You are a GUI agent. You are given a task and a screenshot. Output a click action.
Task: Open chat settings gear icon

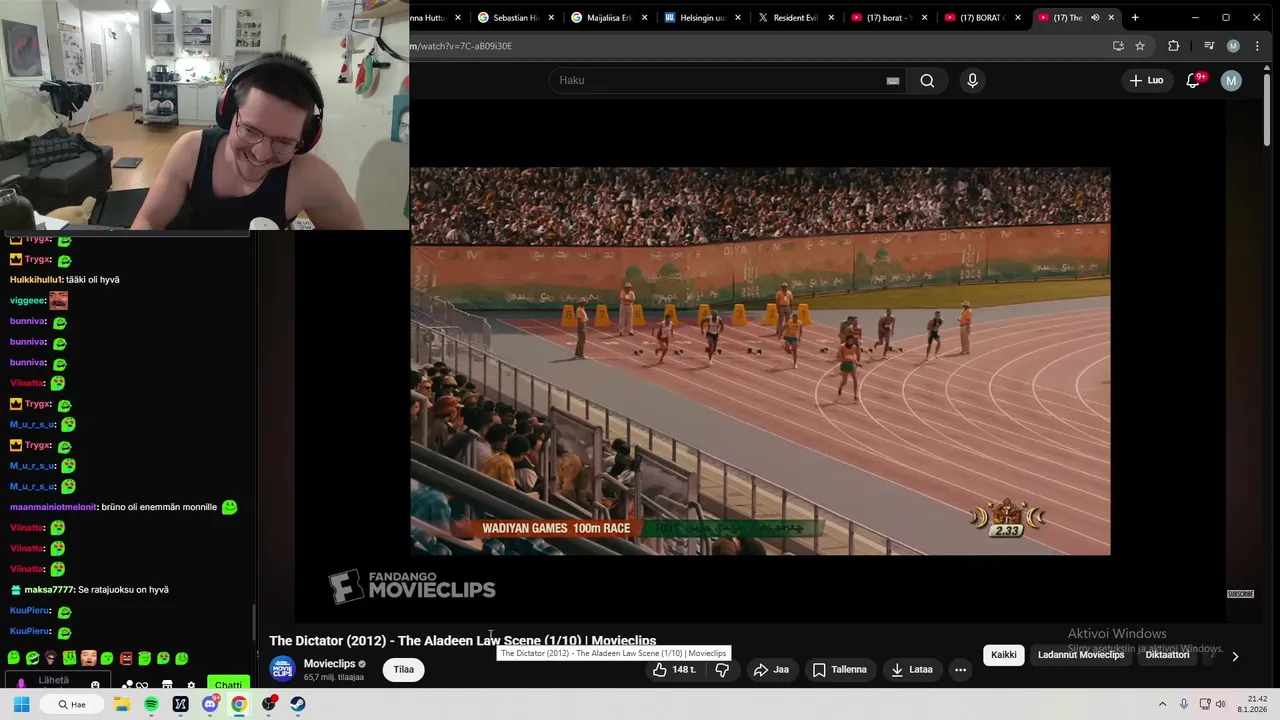pos(191,685)
